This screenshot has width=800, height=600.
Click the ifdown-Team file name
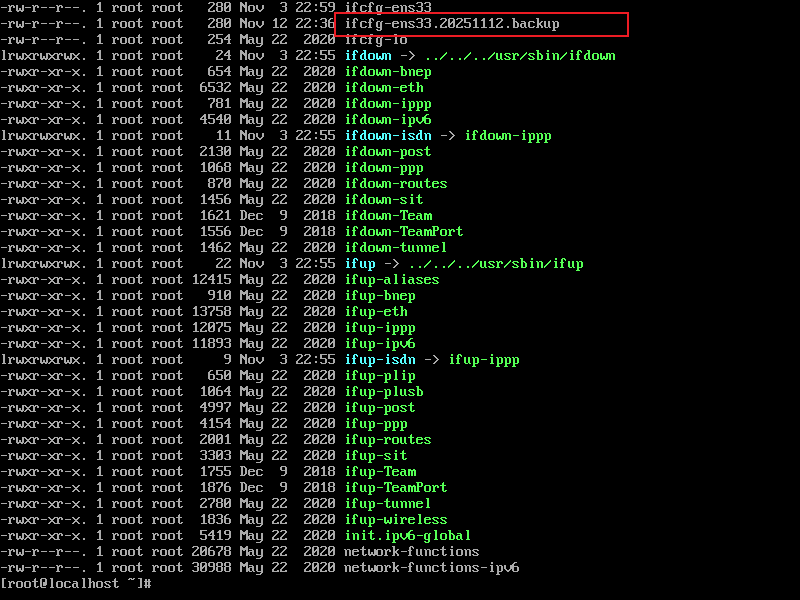[388, 216]
